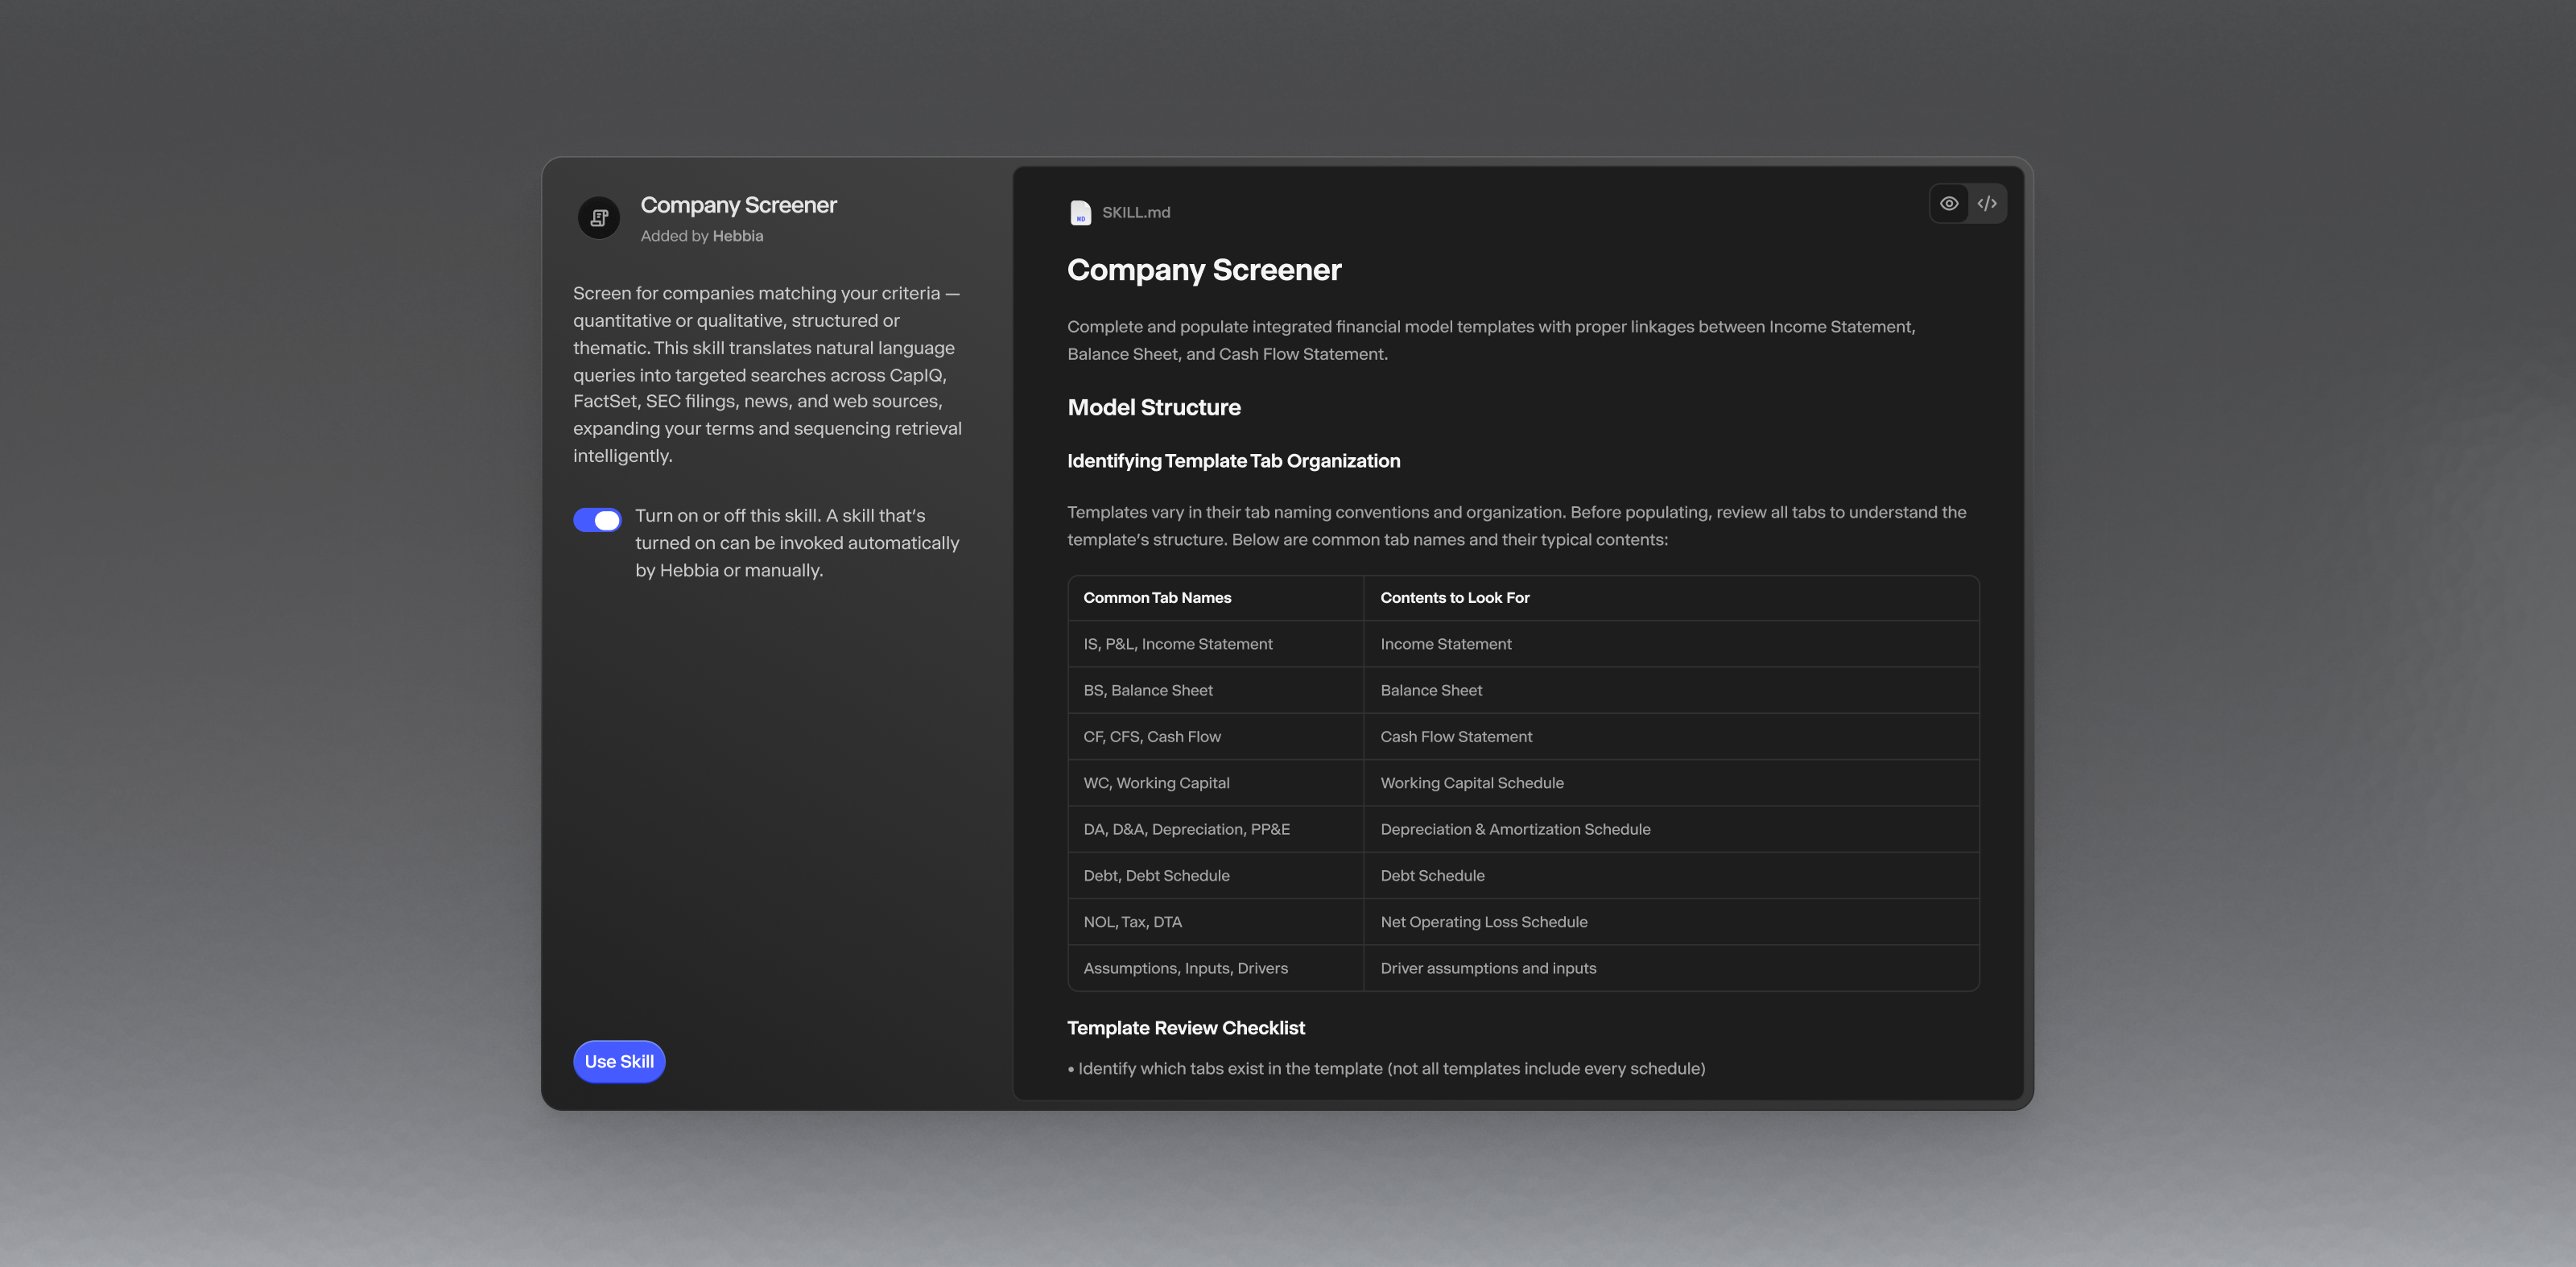Click the Contents to Look For header

[1454, 598]
